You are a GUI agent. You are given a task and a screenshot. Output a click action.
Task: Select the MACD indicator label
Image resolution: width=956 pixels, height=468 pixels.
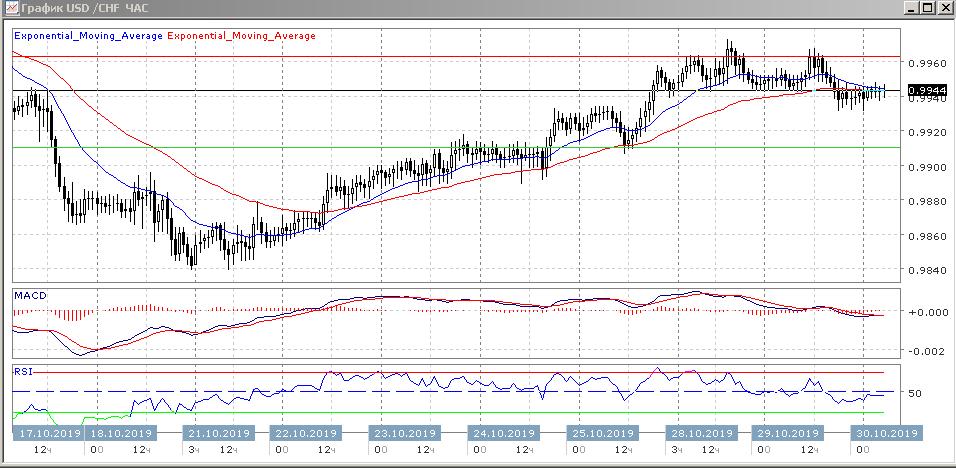click(28, 296)
